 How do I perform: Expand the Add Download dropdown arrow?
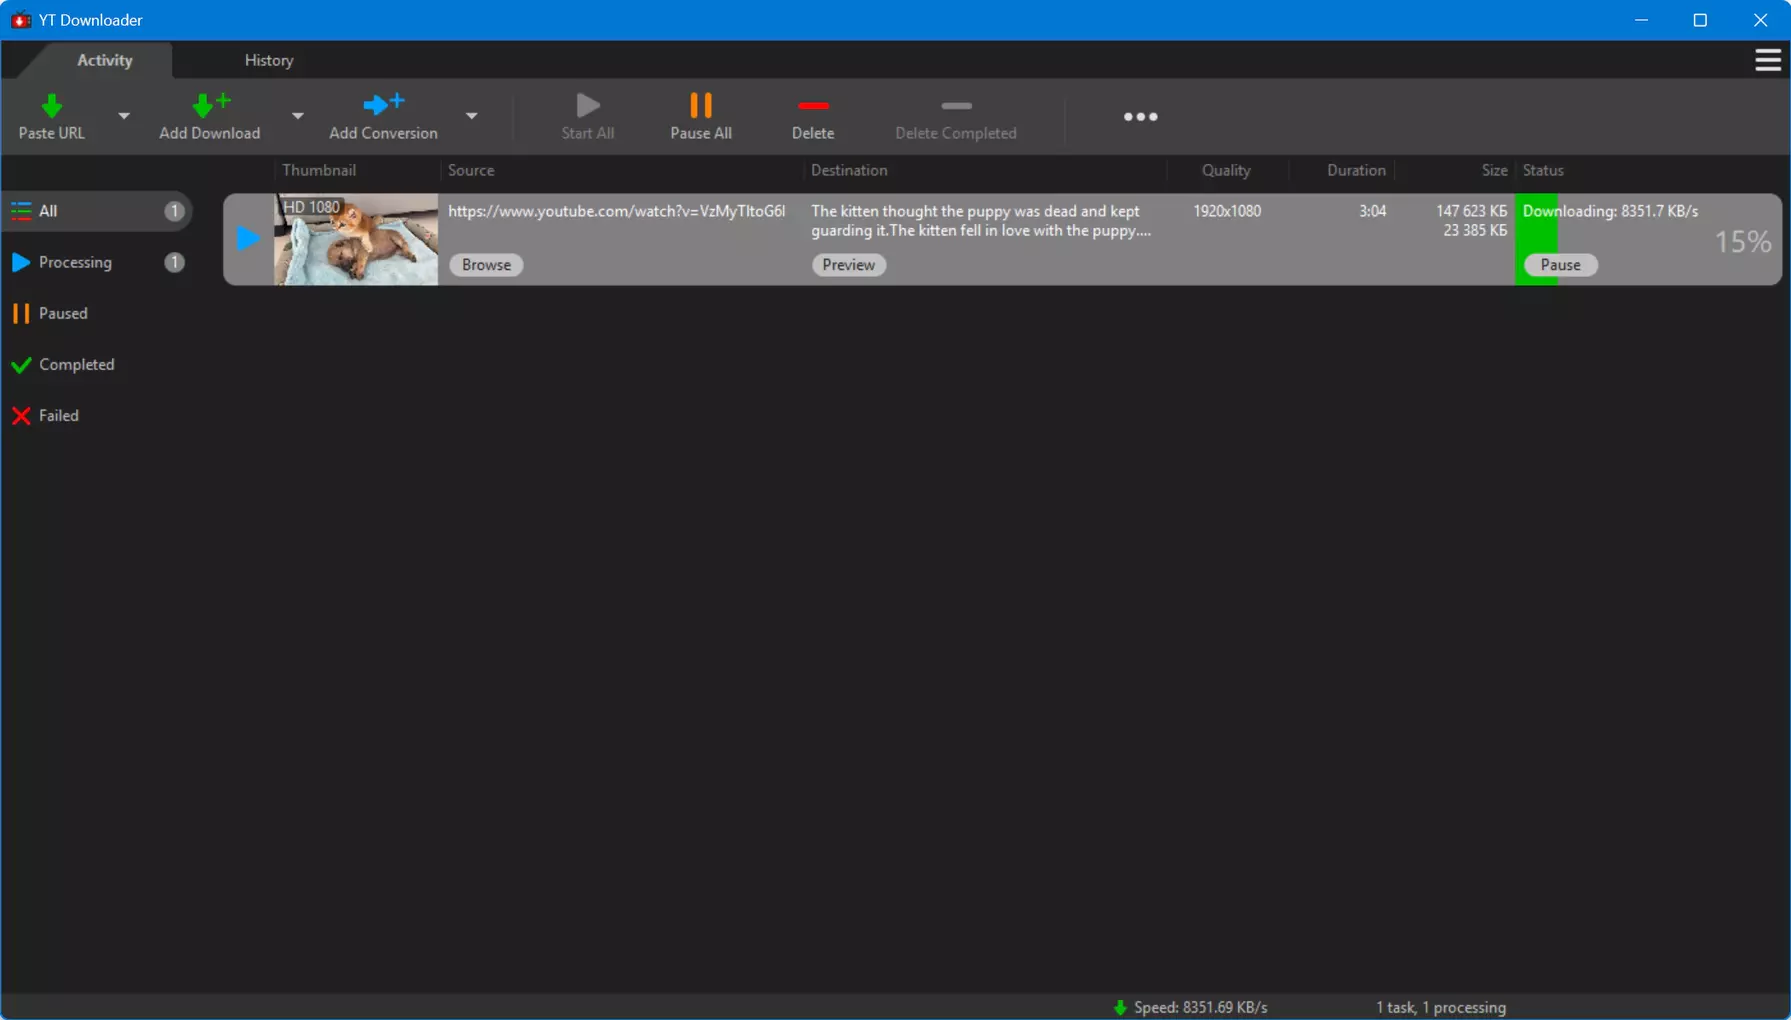click(298, 116)
